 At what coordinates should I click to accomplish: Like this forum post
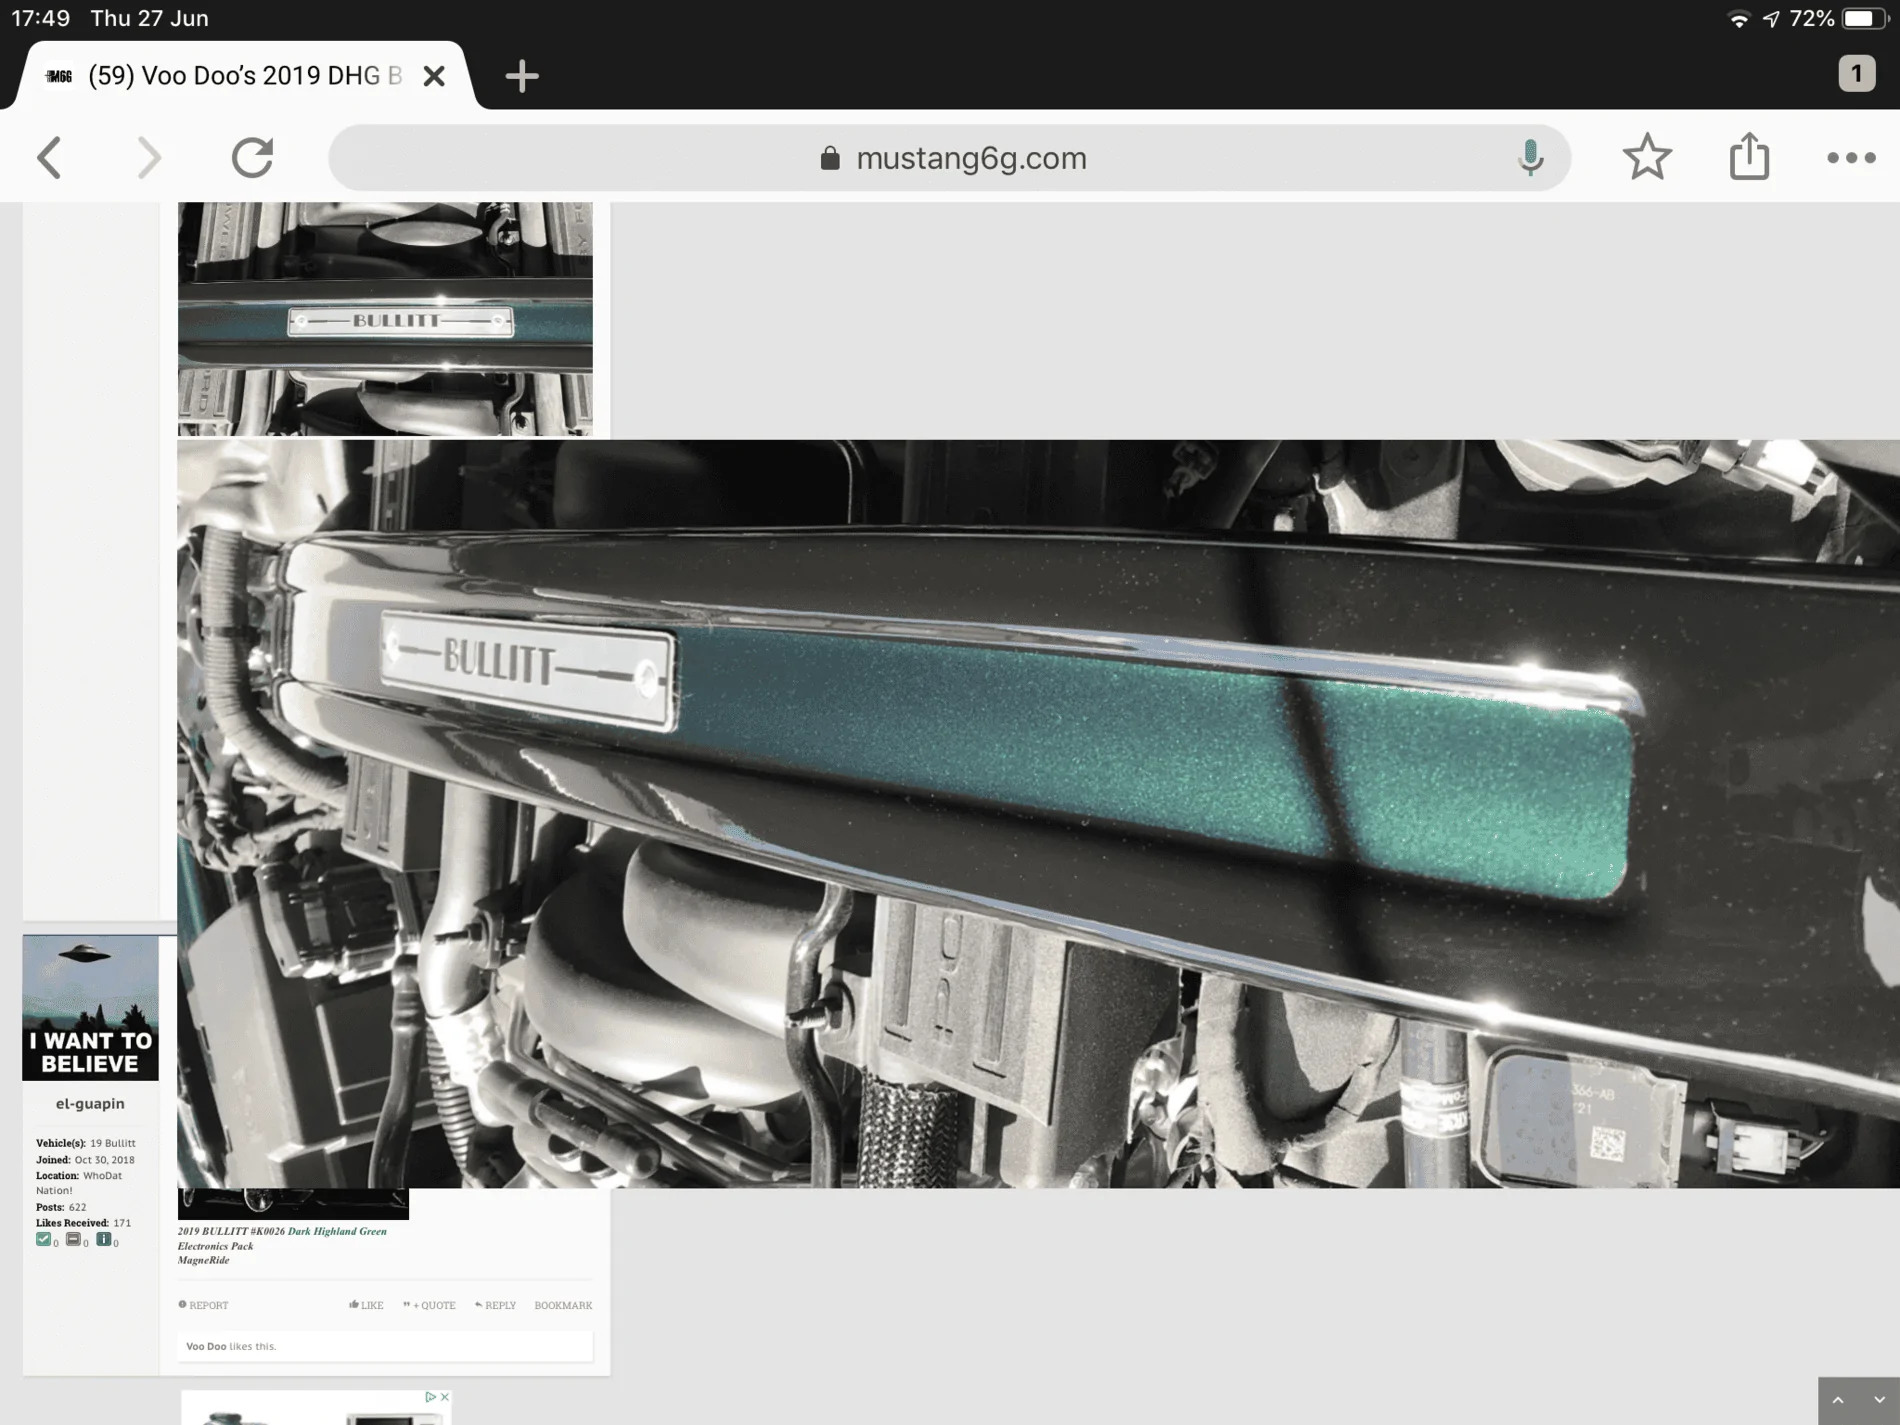pos(366,1305)
